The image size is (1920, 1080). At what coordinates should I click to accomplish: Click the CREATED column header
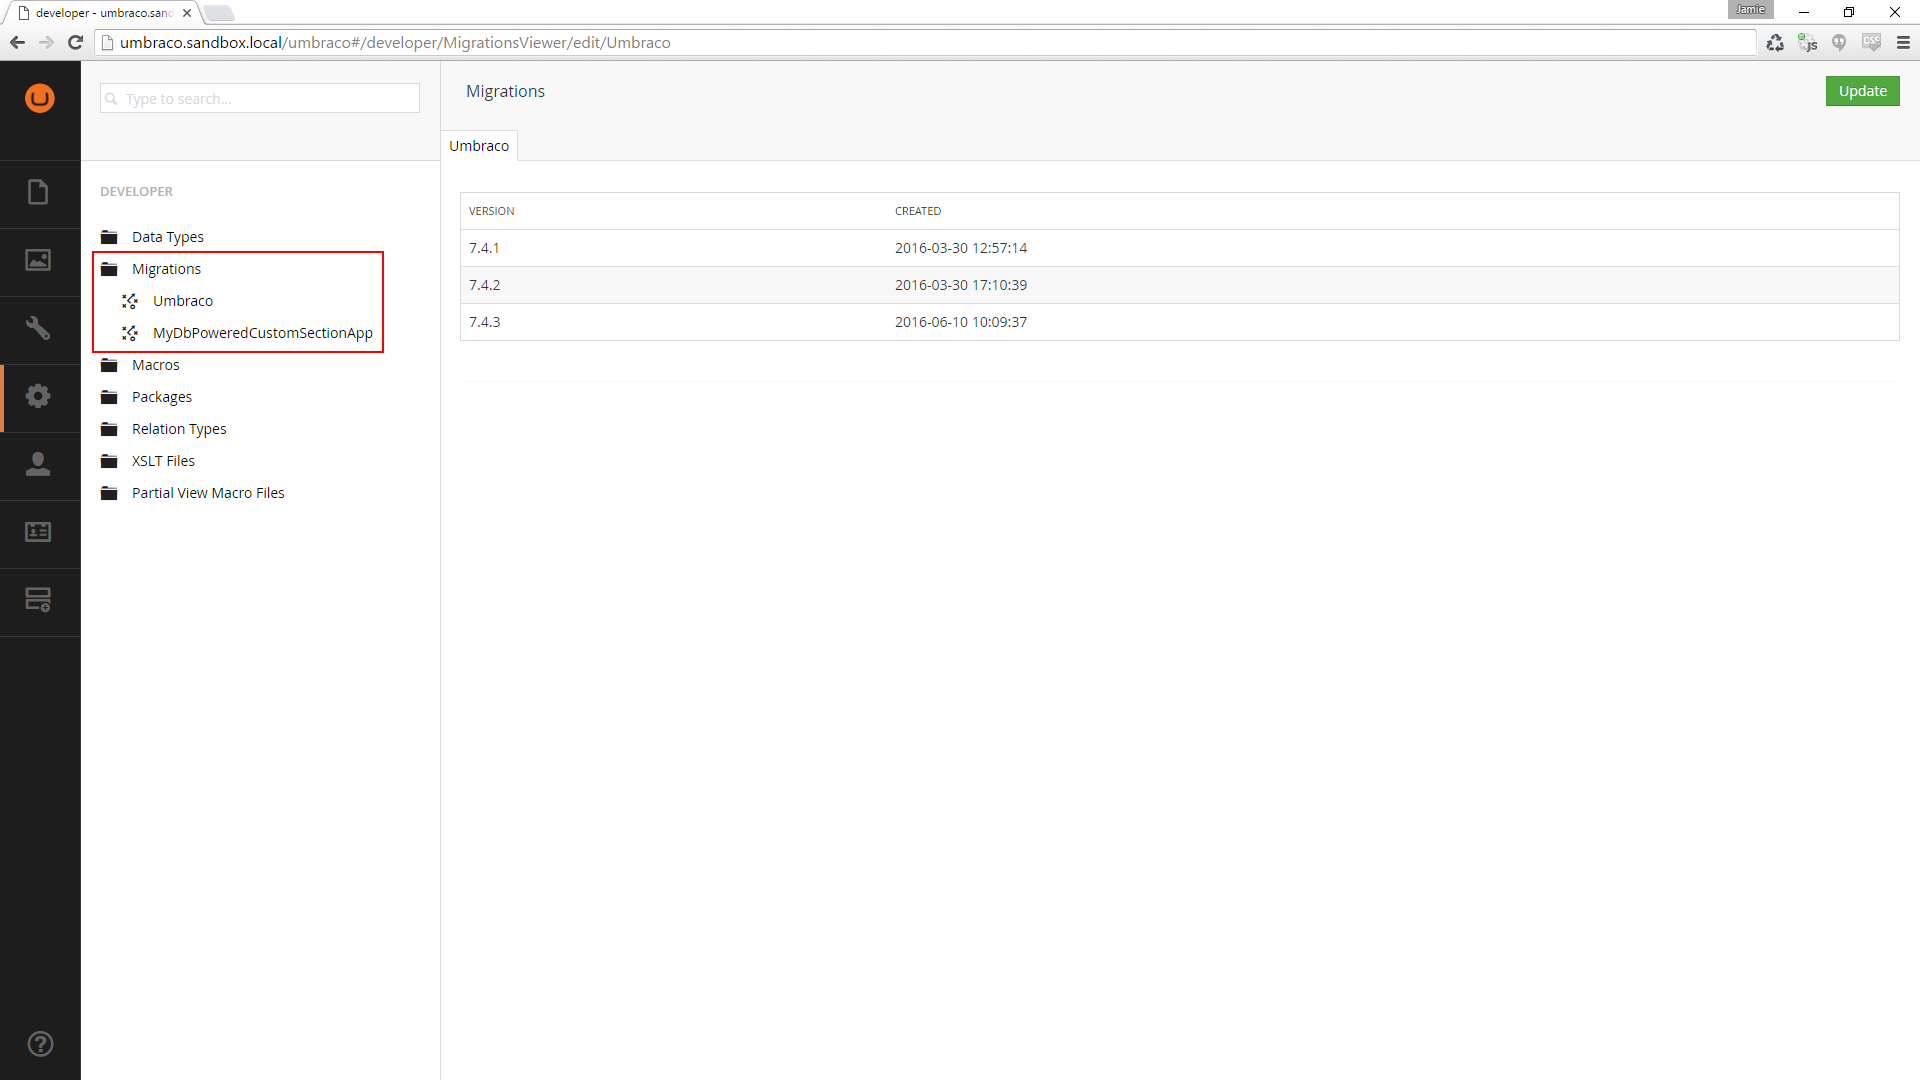(918, 211)
